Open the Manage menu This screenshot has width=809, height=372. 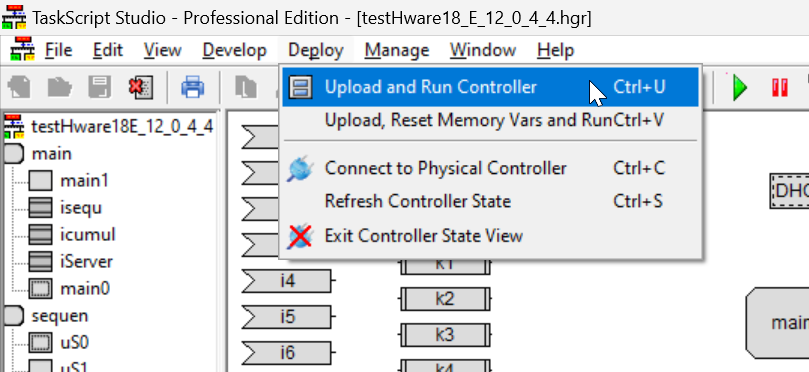tap(397, 50)
